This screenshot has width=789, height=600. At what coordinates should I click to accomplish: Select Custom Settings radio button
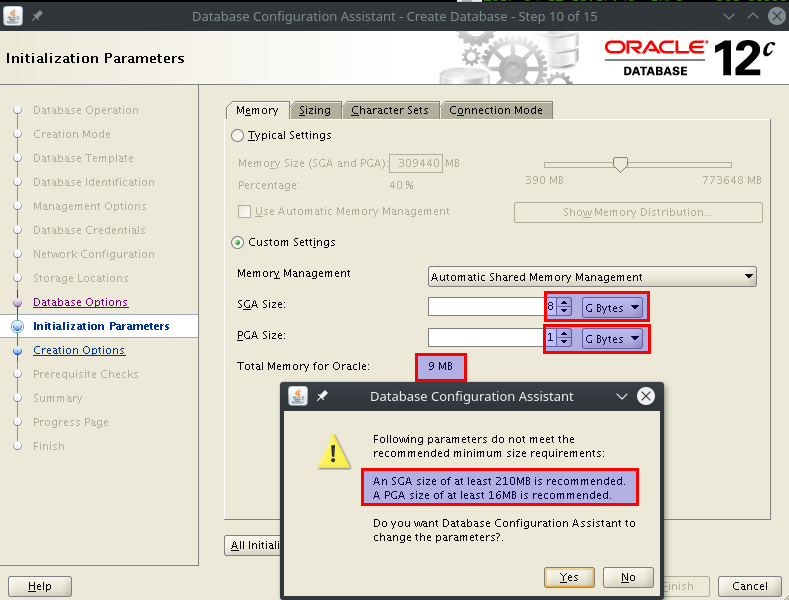click(238, 243)
